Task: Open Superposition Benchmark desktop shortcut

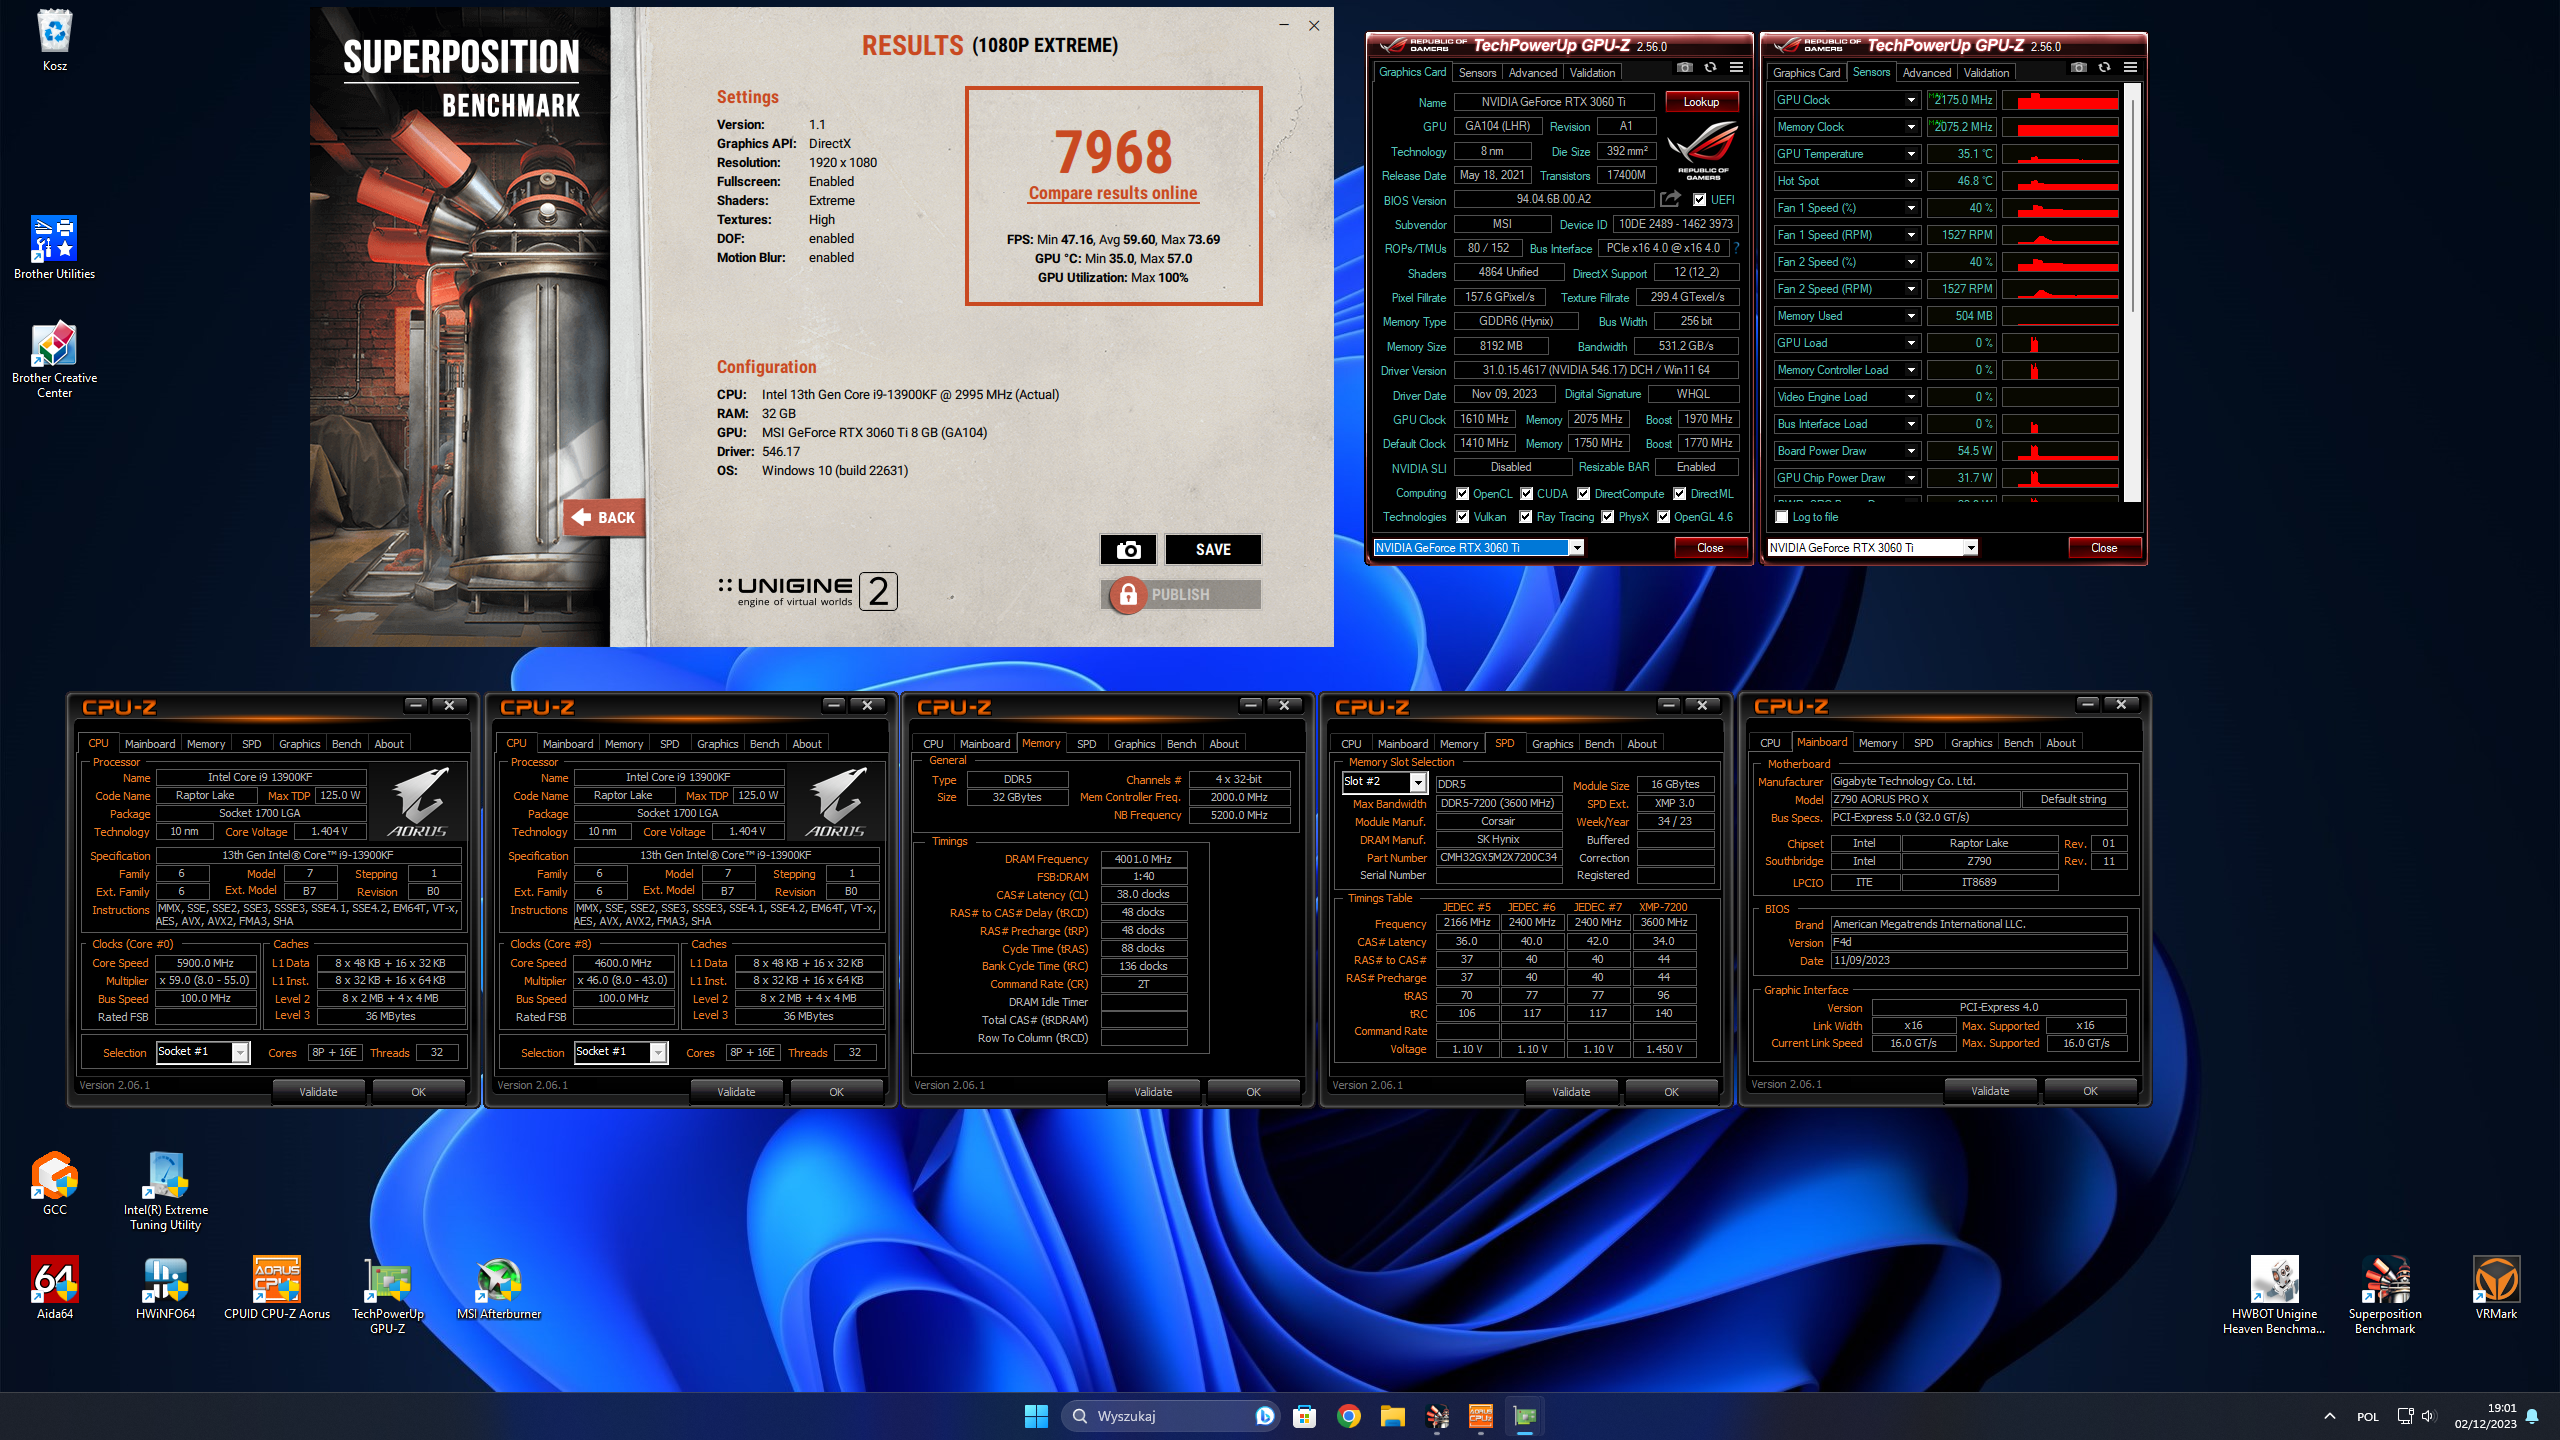Action: point(2385,1295)
